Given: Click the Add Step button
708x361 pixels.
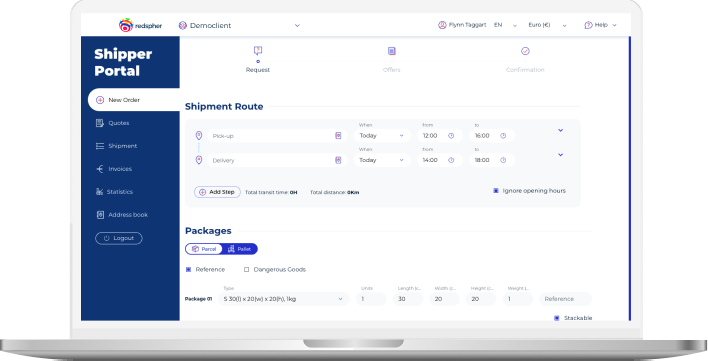Looking at the screenshot, I should [x=217, y=192].
